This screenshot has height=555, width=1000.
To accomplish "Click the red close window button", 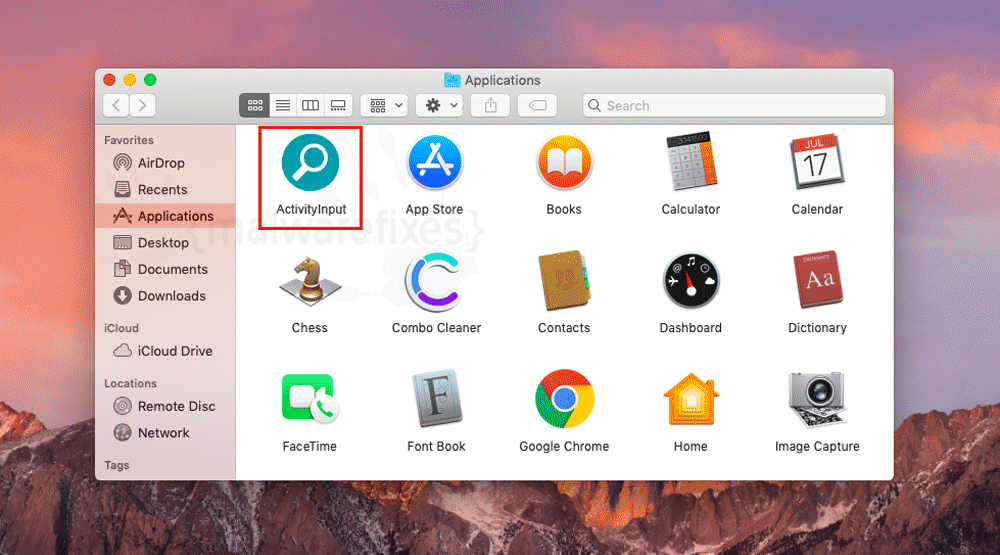I will (110, 80).
